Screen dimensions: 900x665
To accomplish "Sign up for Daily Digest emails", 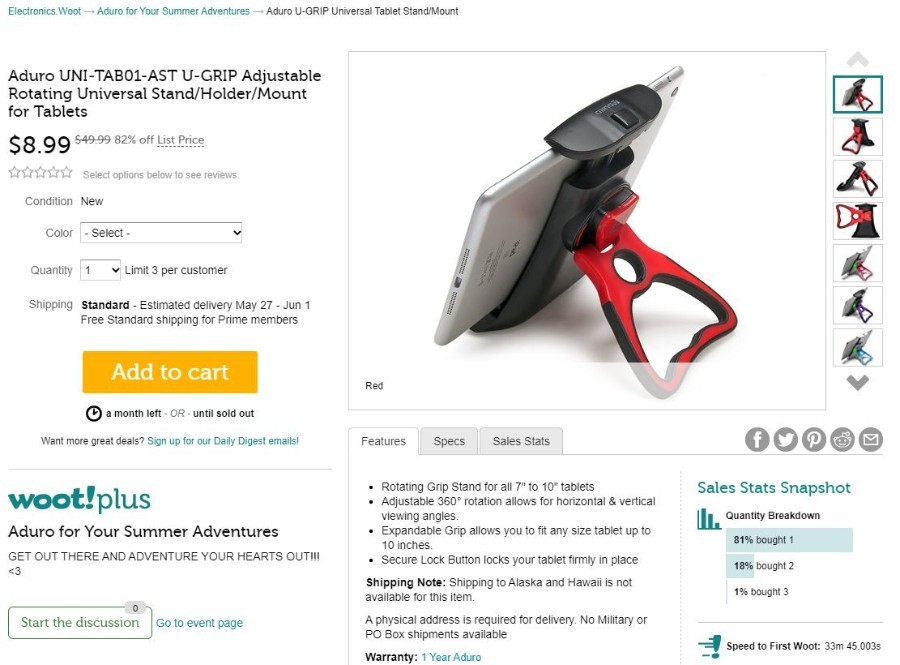I will 223,441.
